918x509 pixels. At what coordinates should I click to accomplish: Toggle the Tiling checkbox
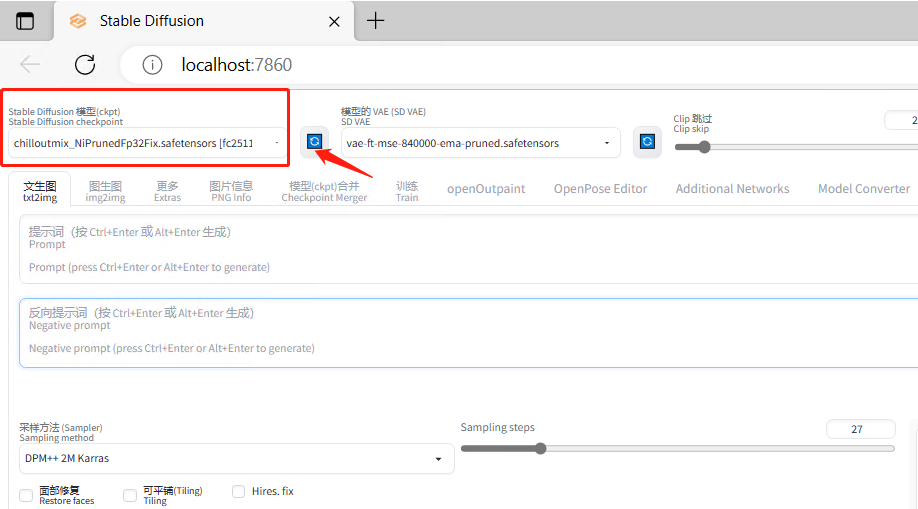(x=130, y=495)
